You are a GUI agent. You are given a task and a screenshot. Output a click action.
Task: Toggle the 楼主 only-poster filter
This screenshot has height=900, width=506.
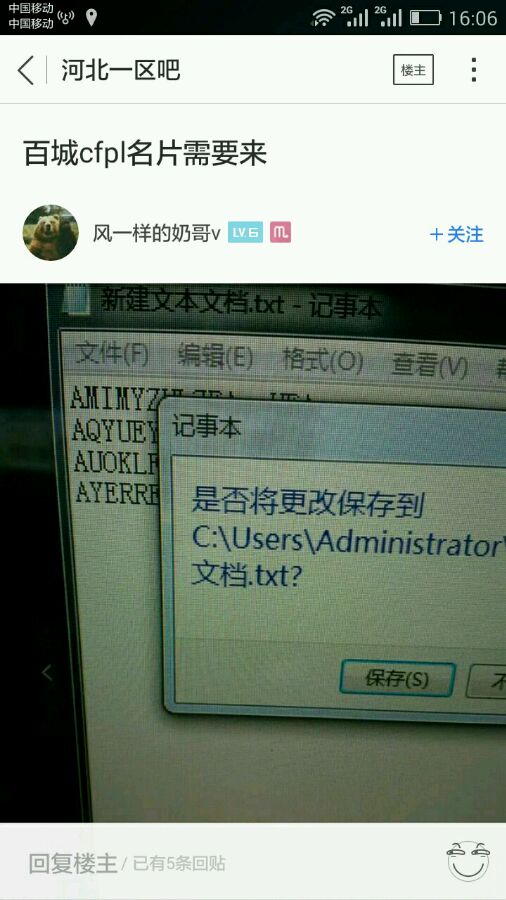[x=413, y=70]
